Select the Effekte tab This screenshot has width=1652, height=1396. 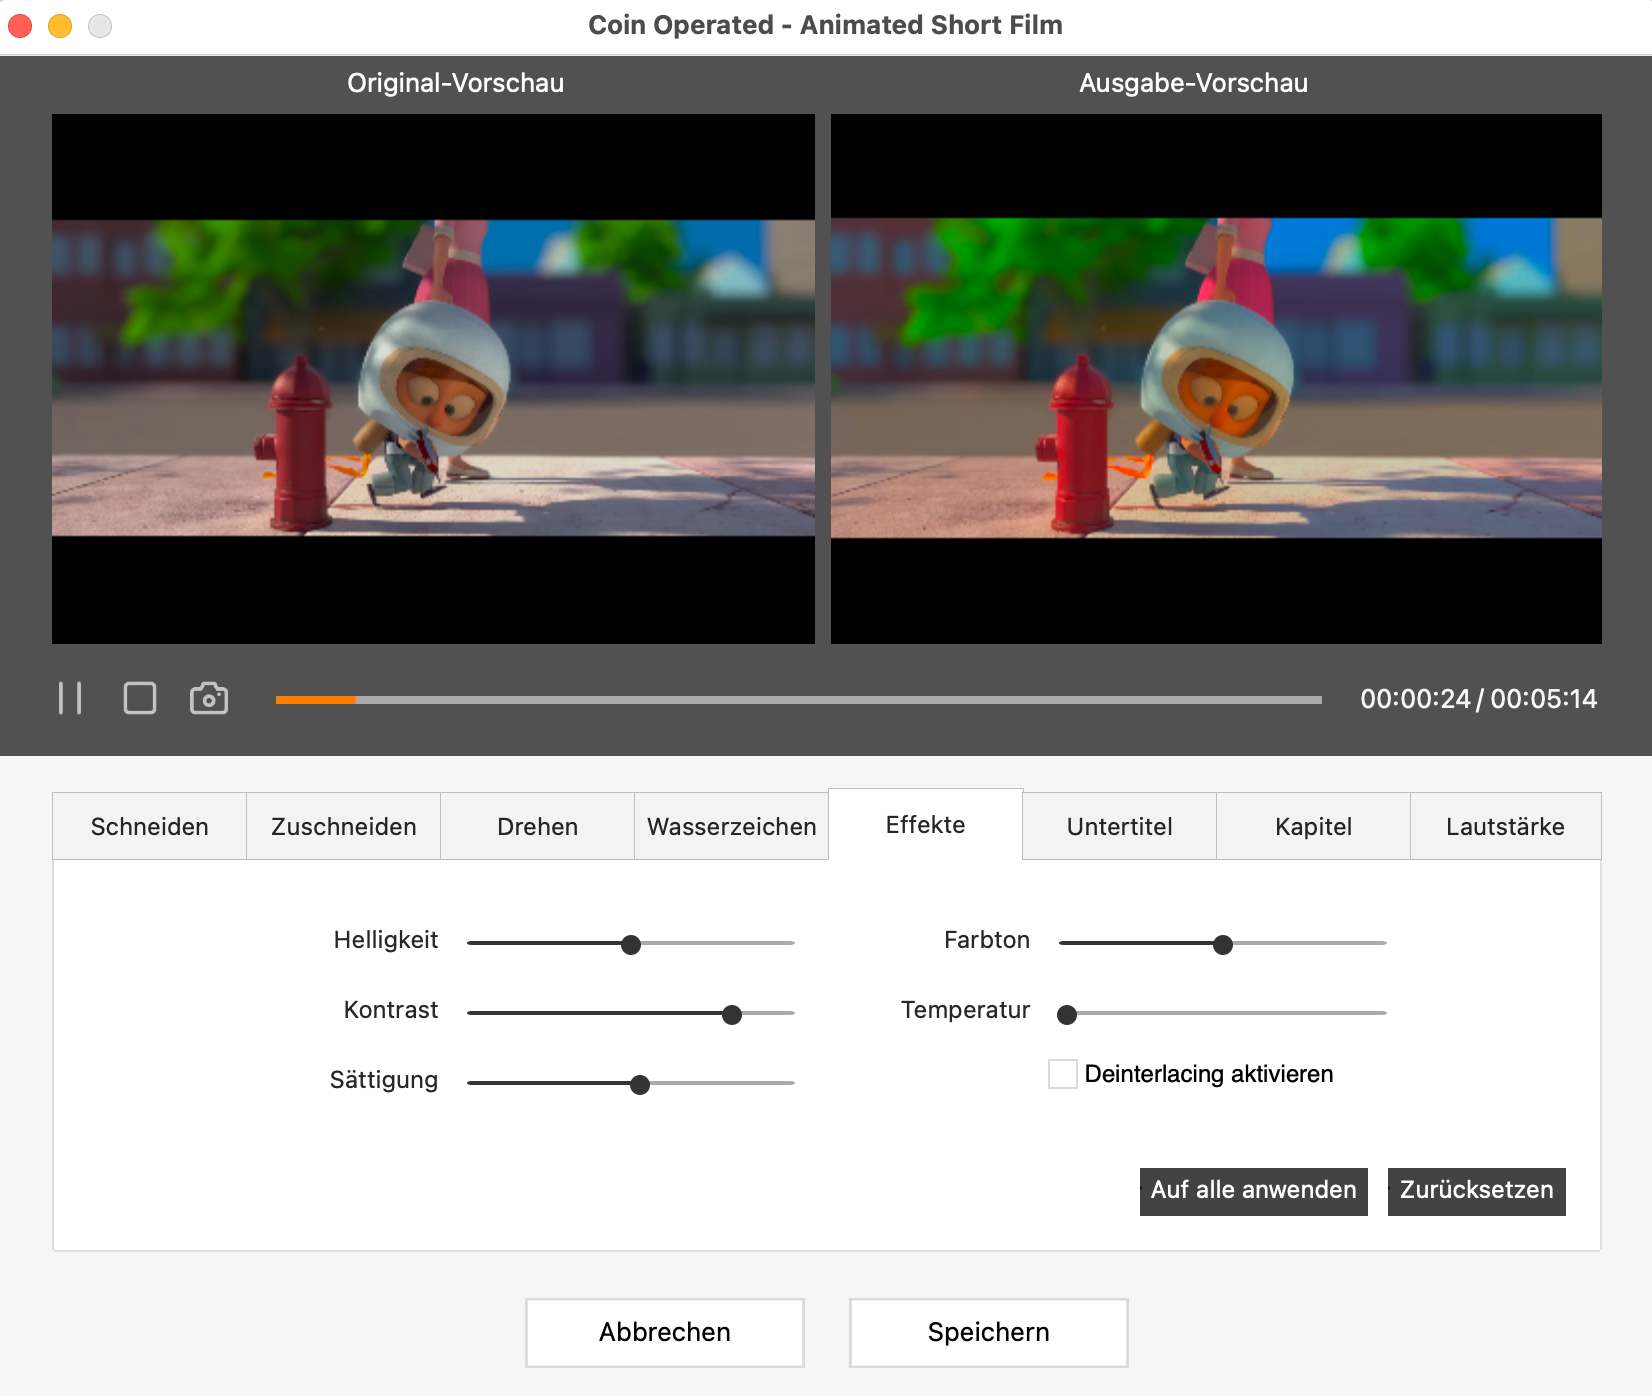coord(925,824)
